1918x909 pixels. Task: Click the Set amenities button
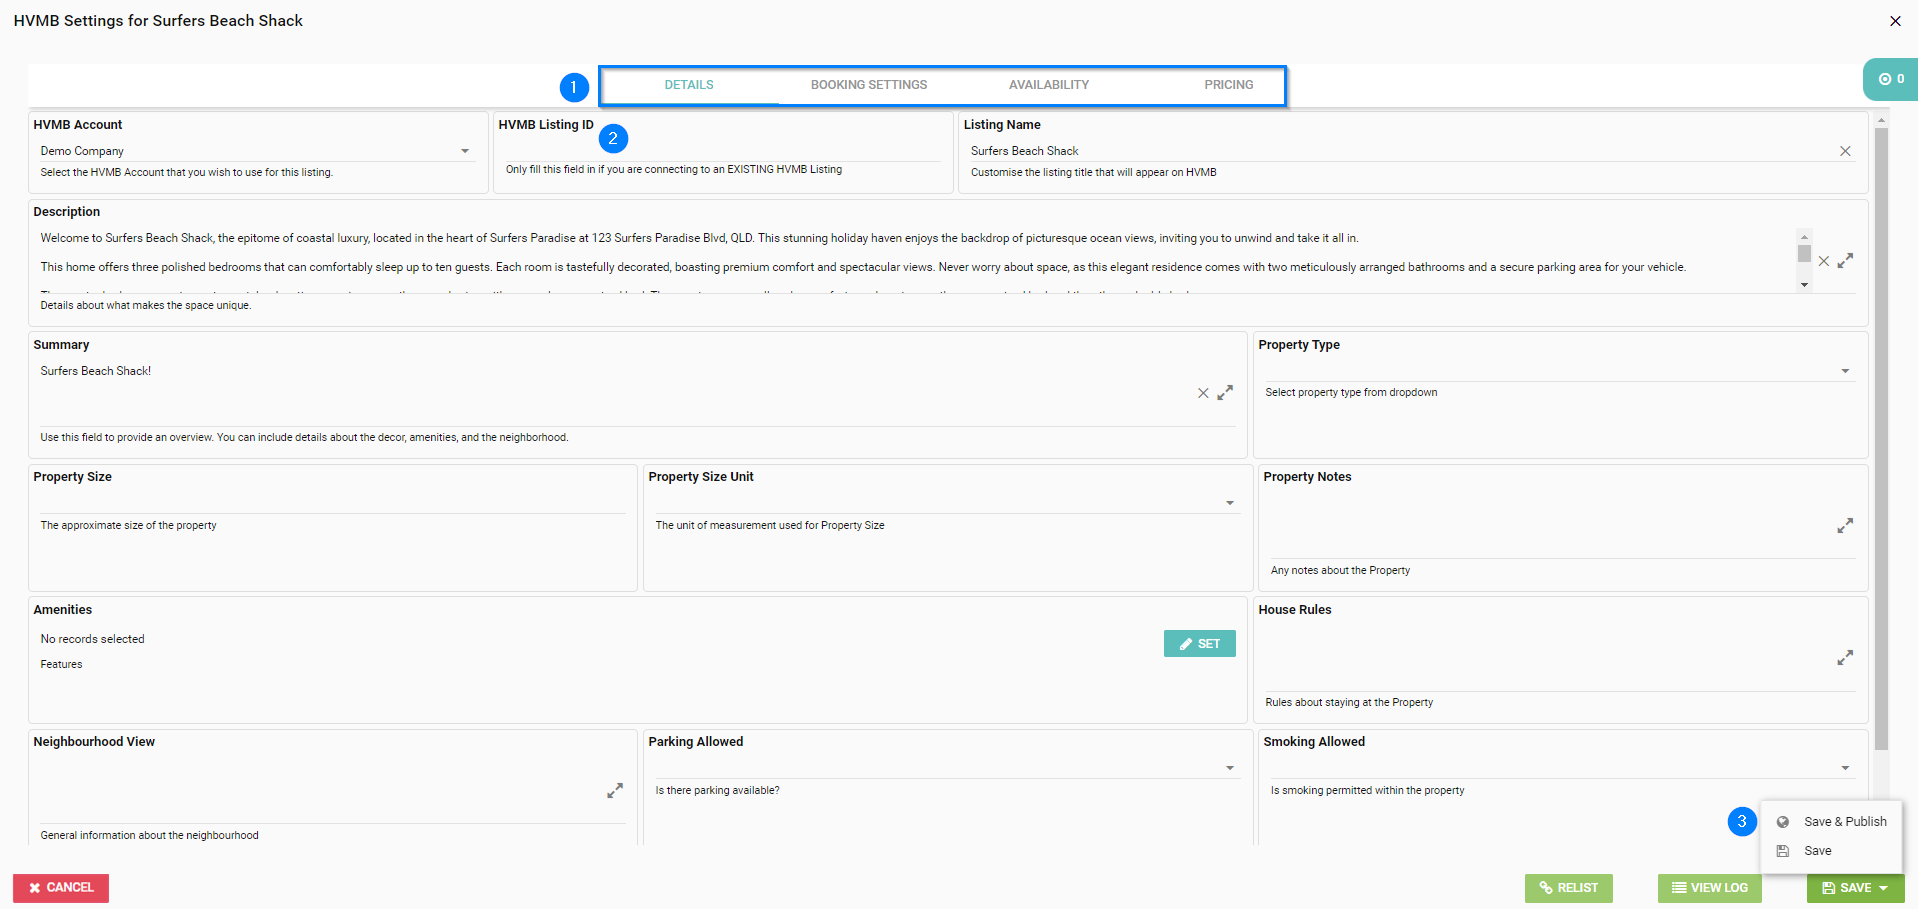(1199, 644)
